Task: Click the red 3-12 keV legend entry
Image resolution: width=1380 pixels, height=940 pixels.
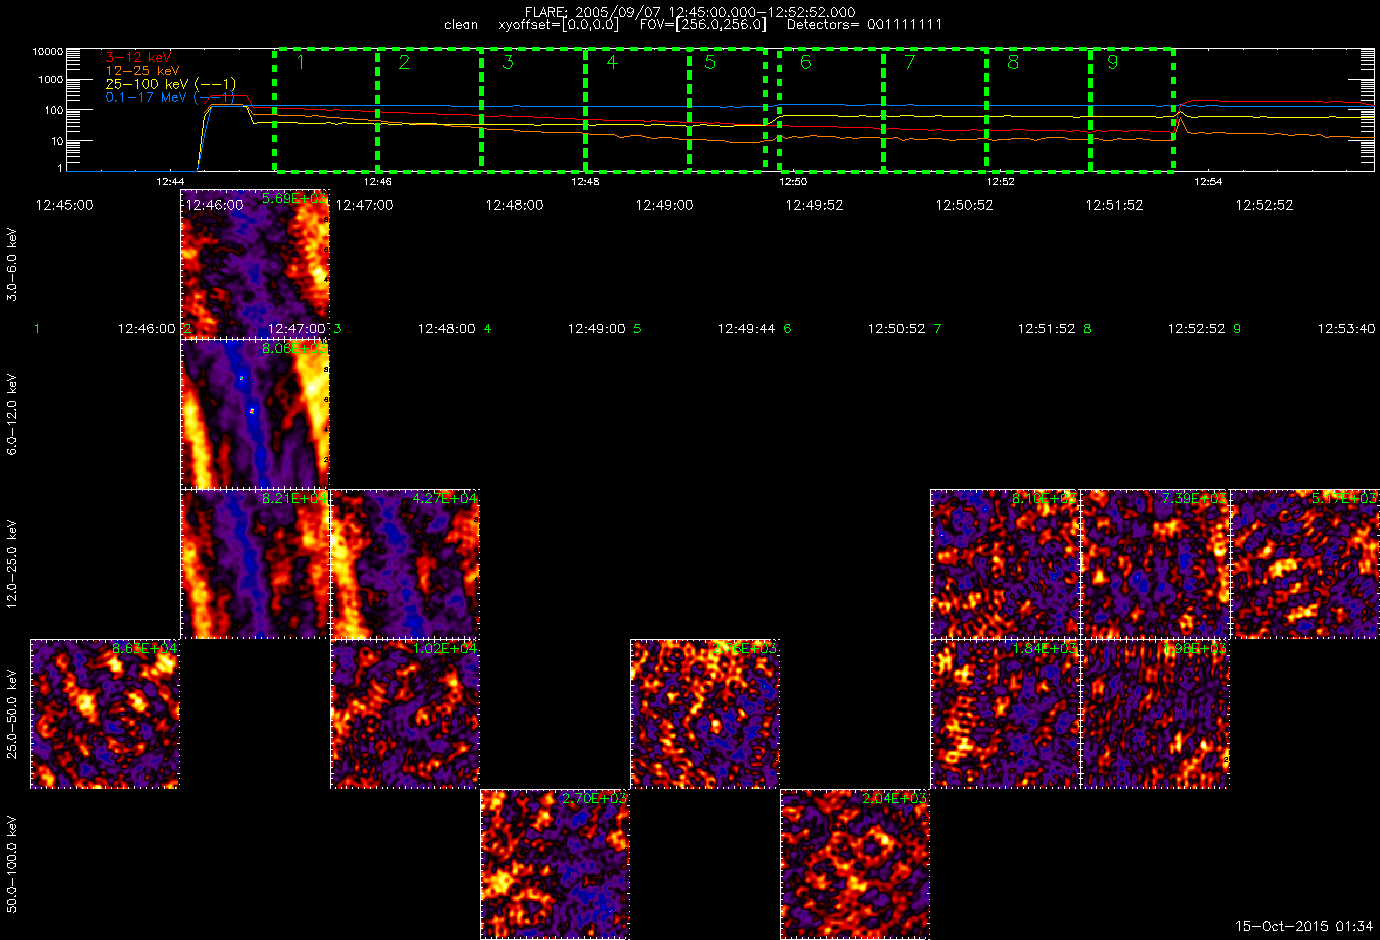Action: coord(138,58)
